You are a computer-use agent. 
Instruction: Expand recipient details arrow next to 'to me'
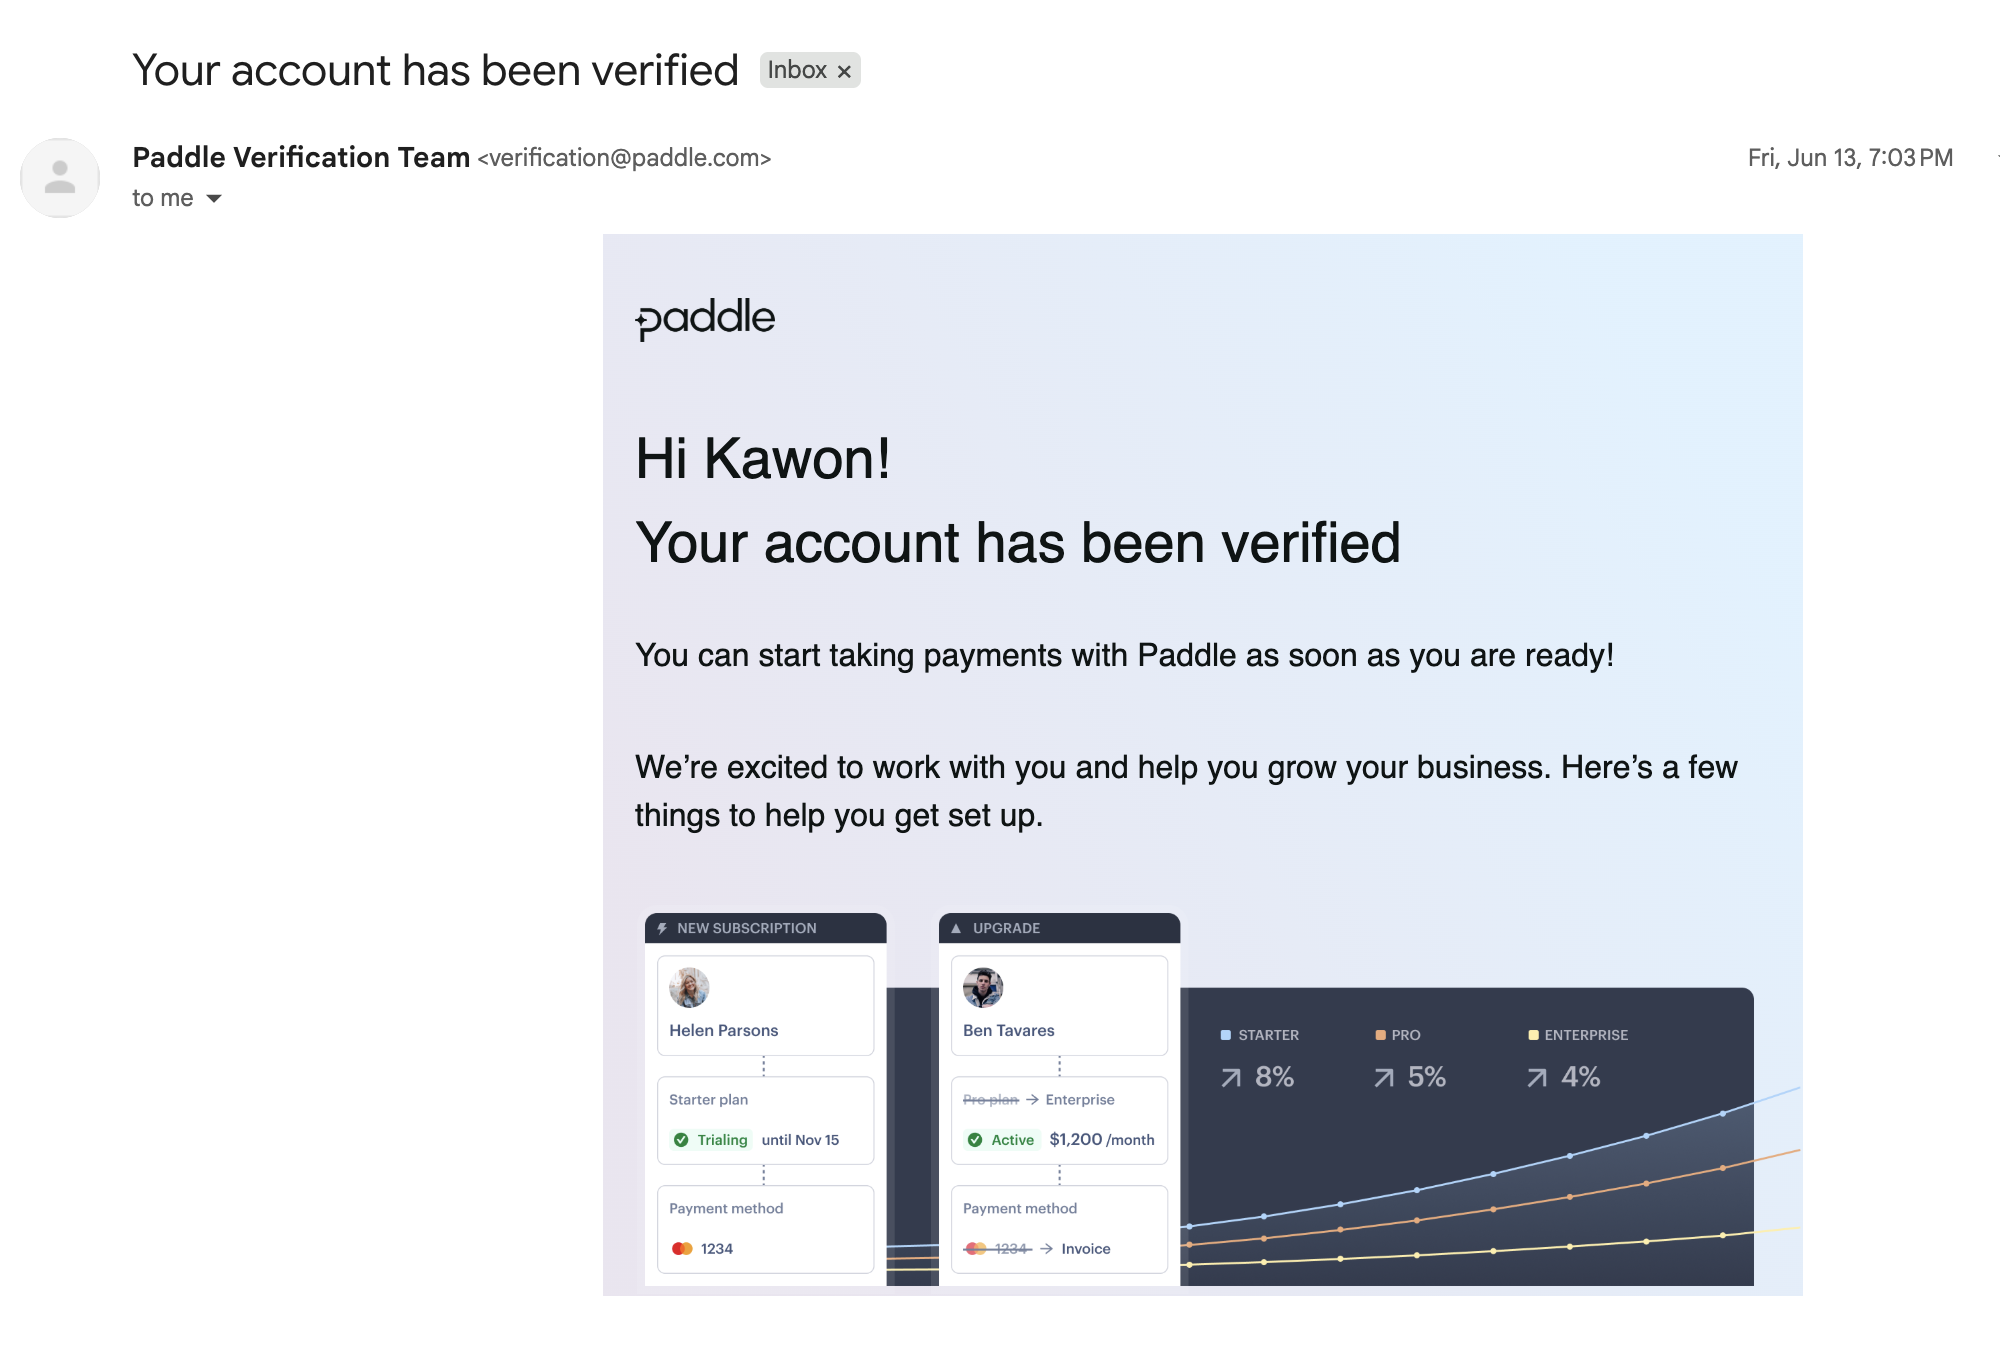click(214, 199)
